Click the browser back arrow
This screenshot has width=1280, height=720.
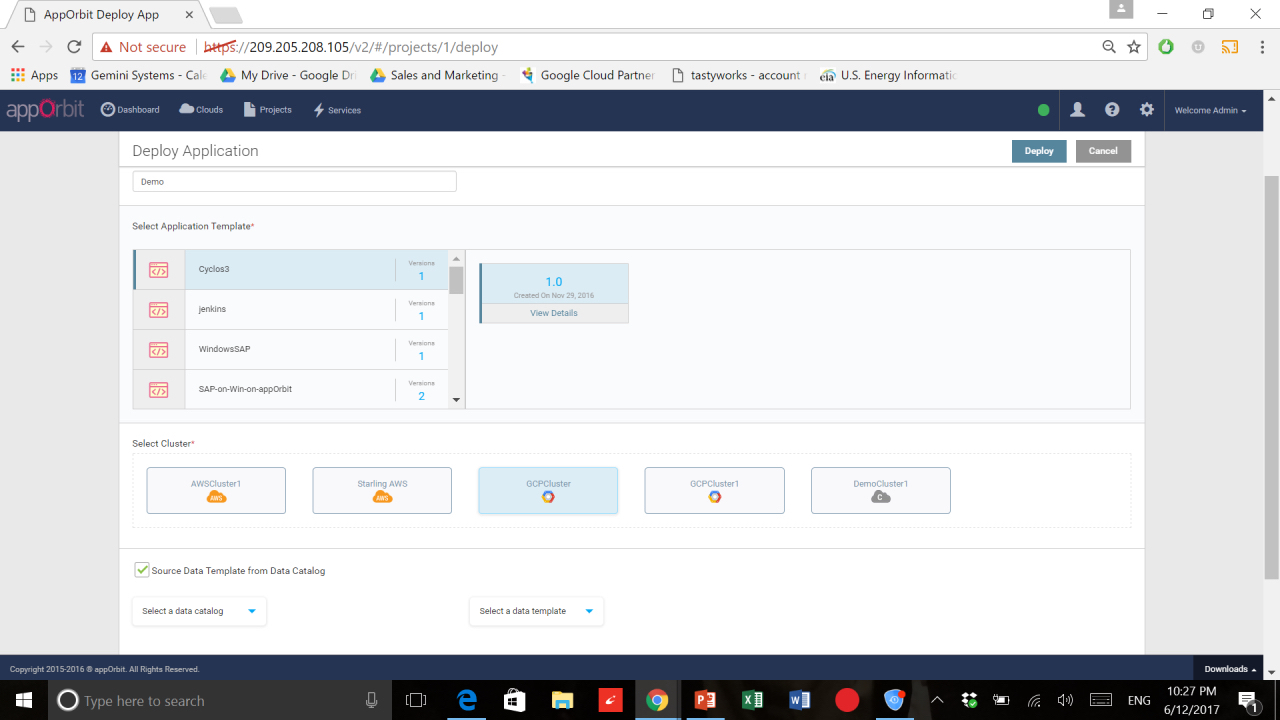18,47
